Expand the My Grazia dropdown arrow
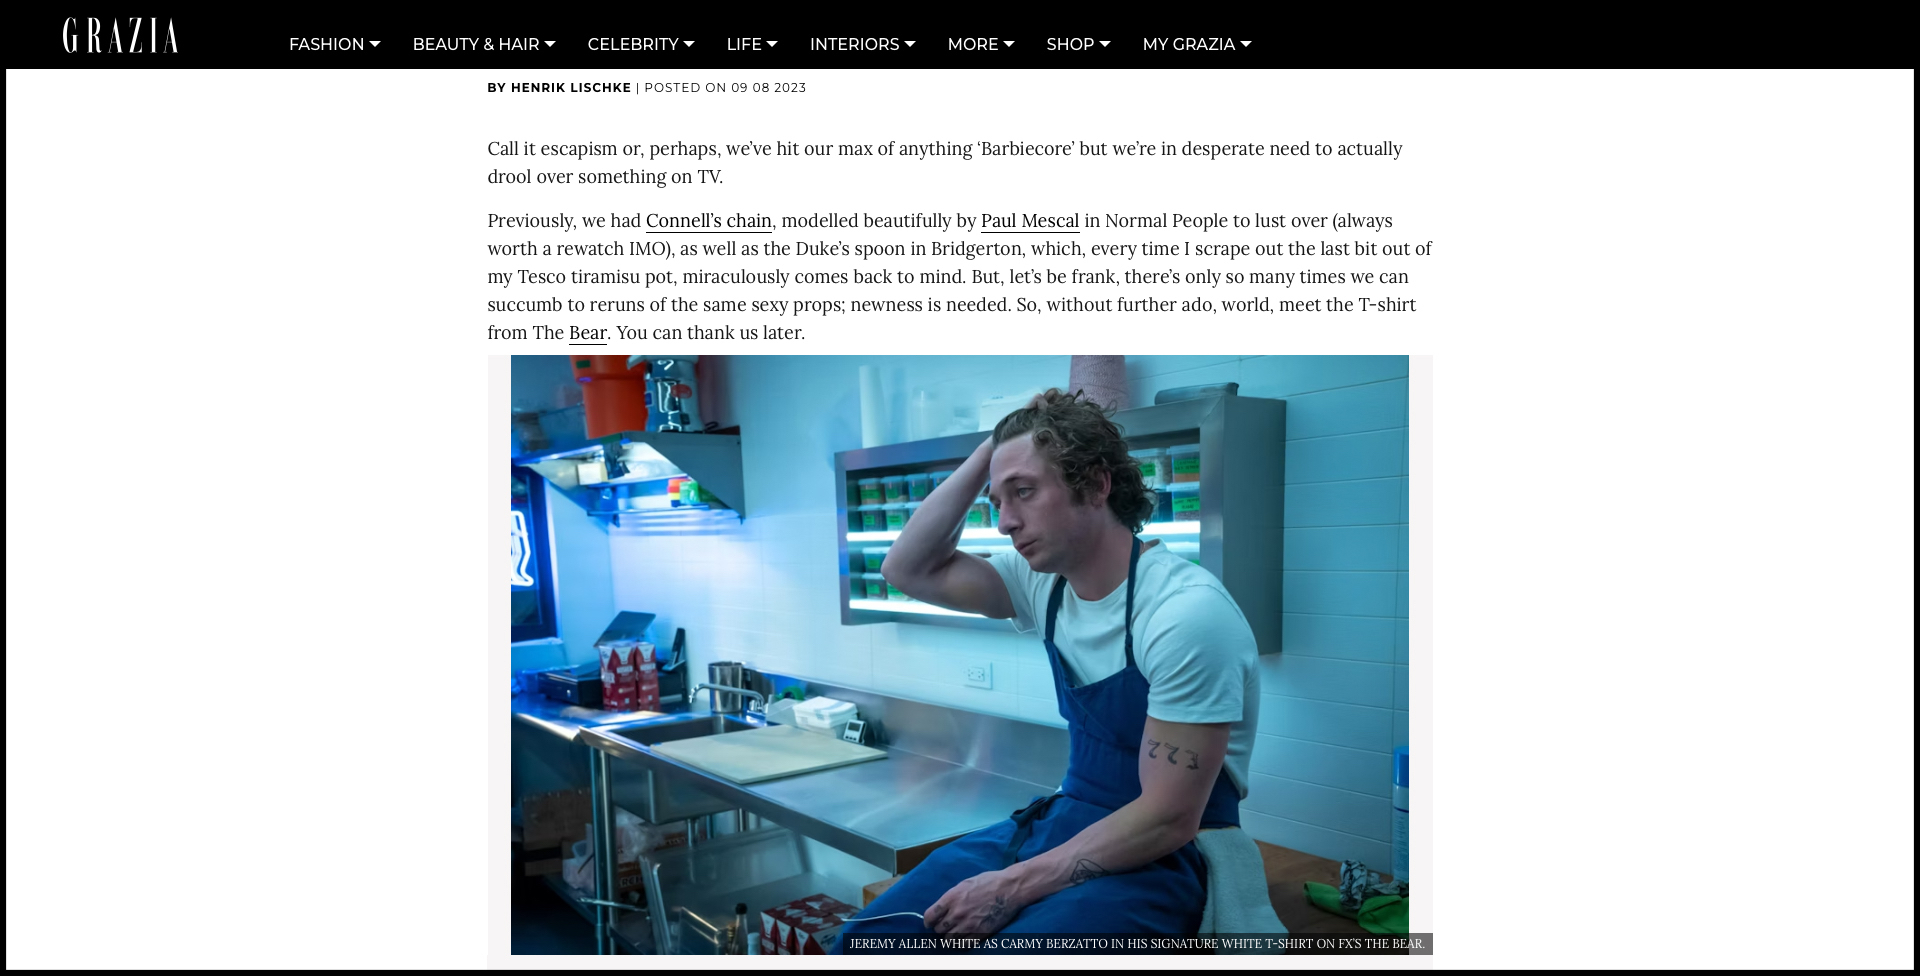 1246,44
